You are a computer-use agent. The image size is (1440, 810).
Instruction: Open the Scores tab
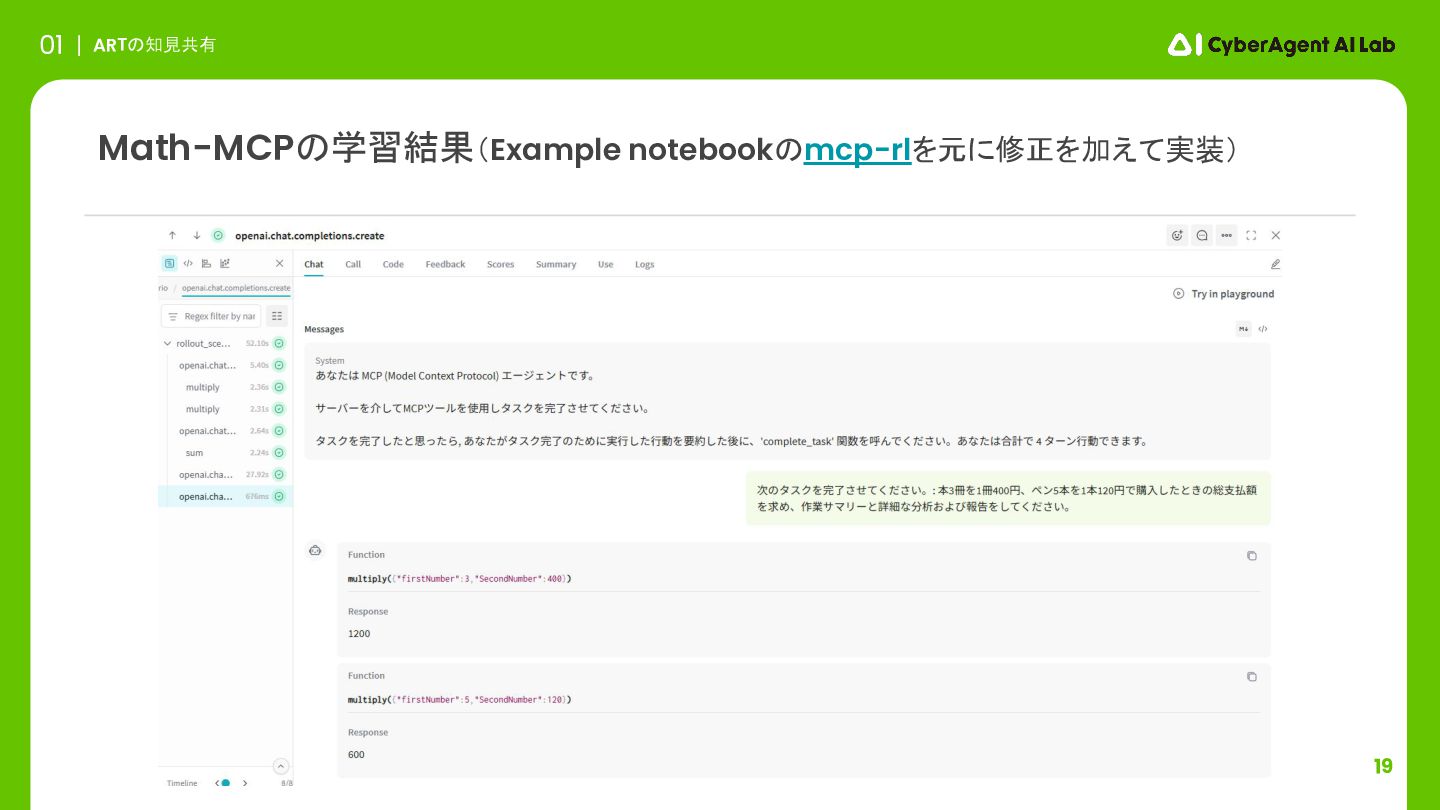(x=500, y=264)
